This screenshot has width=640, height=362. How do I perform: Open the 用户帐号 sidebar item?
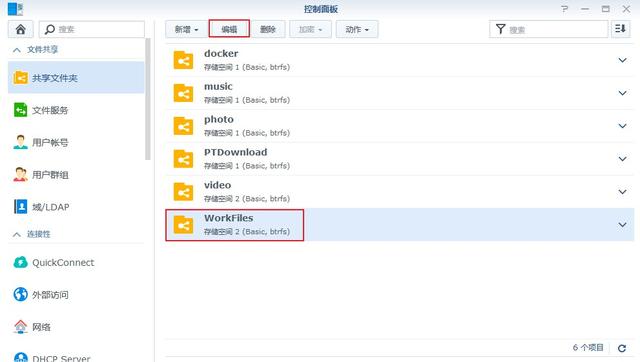click(76, 142)
